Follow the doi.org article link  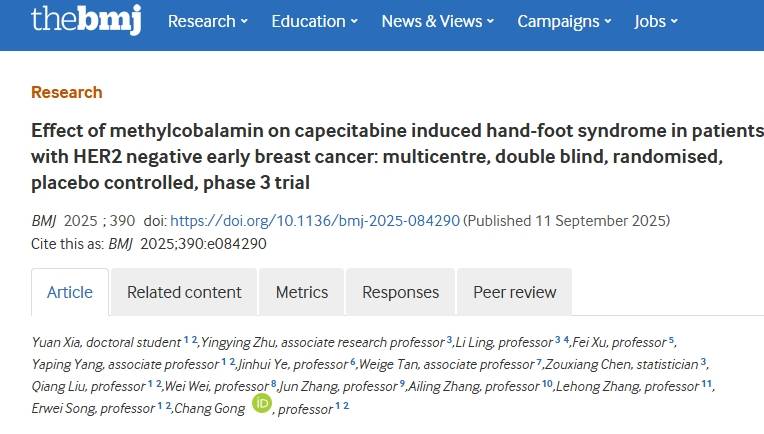pos(315,221)
